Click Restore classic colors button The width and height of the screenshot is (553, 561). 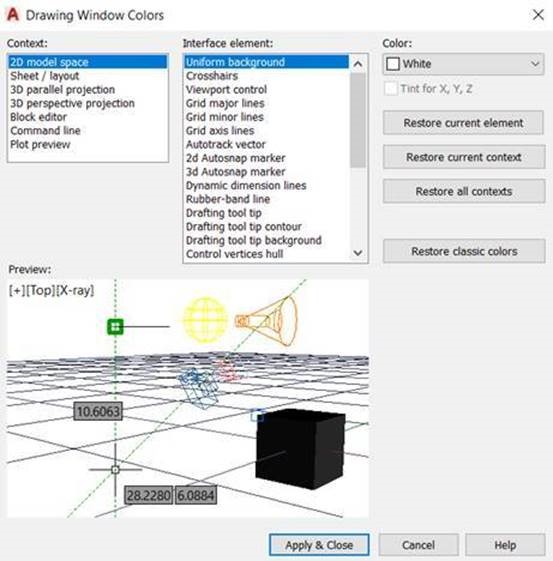click(x=464, y=251)
